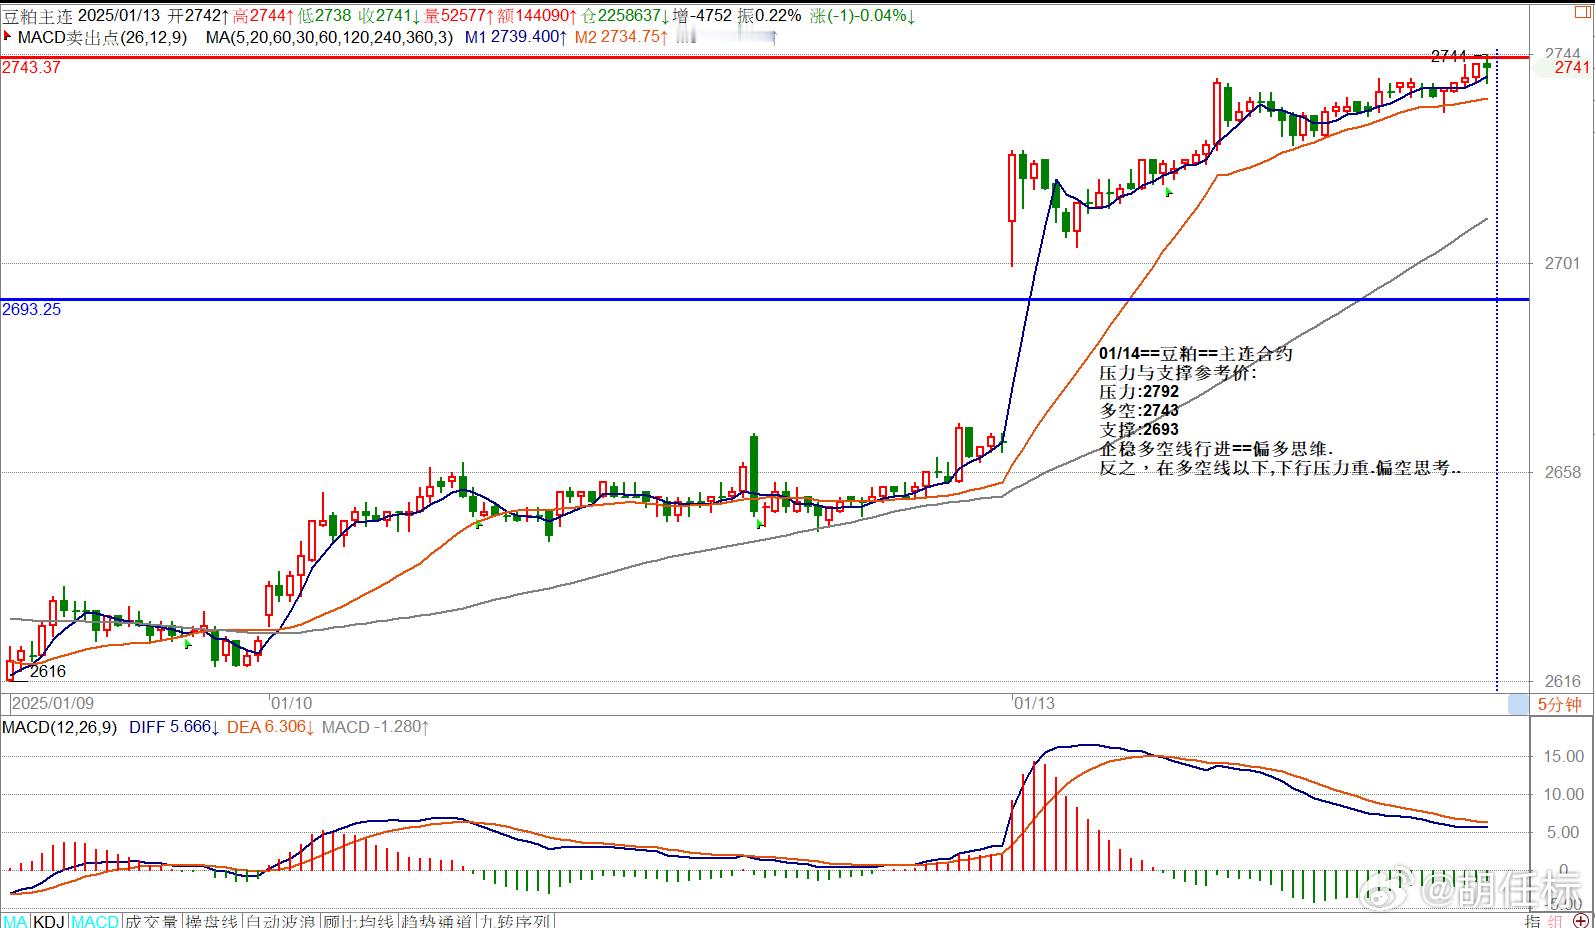The width and height of the screenshot is (1595, 928).
Task: Select the MACD indicator tab
Action: coord(95,921)
